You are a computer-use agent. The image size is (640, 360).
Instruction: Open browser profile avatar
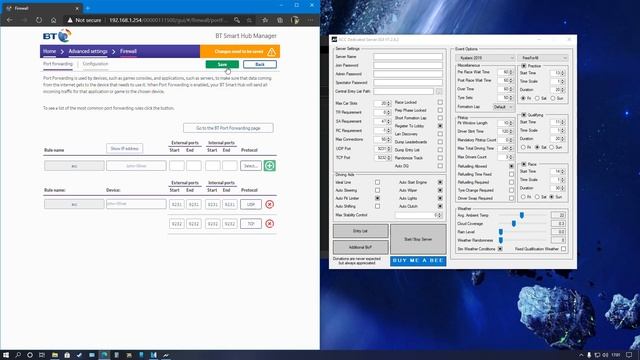click(x=295, y=20)
